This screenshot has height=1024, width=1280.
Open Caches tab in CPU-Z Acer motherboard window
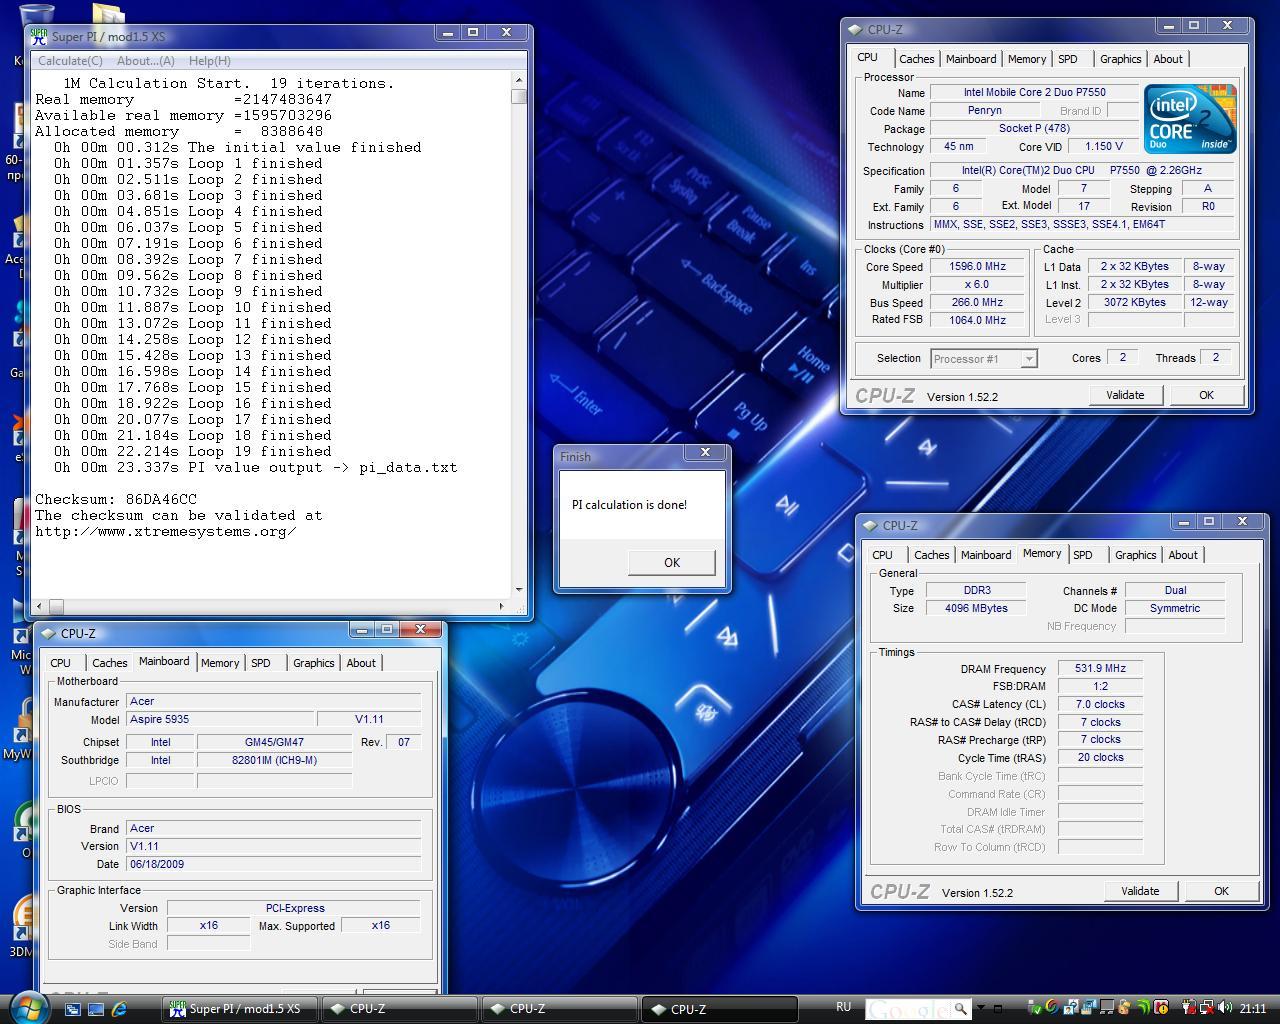(109, 663)
